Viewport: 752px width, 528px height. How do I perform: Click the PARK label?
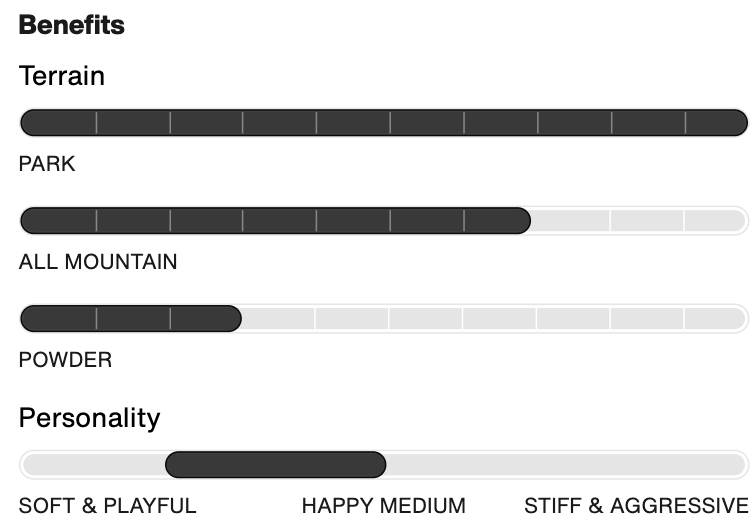coord(47,164)
